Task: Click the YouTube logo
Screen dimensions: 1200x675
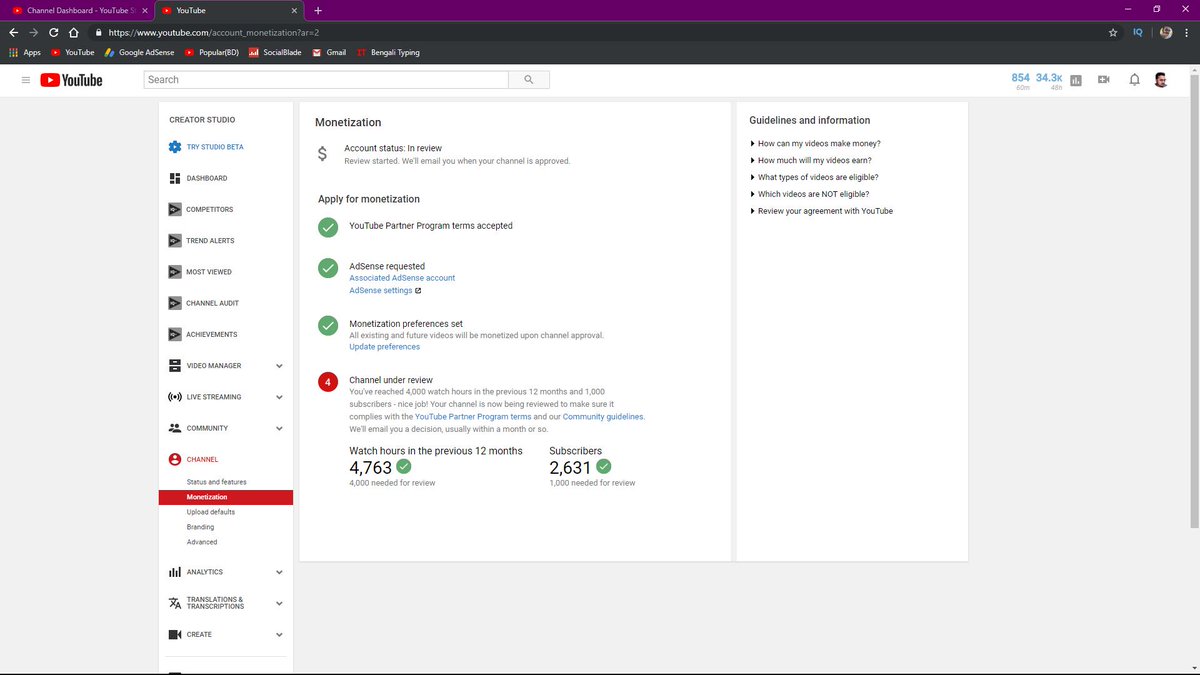Action: tap(71, 80)
